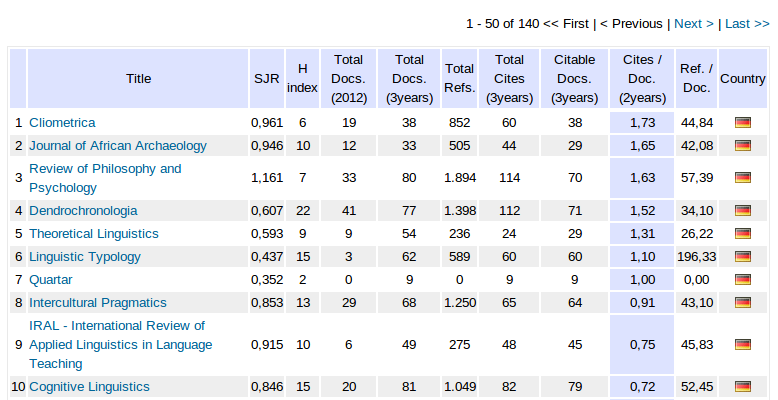The image size is (778, 400).
Task: Click the Total Cites (3years) header
Action: (x=509, y=78)
